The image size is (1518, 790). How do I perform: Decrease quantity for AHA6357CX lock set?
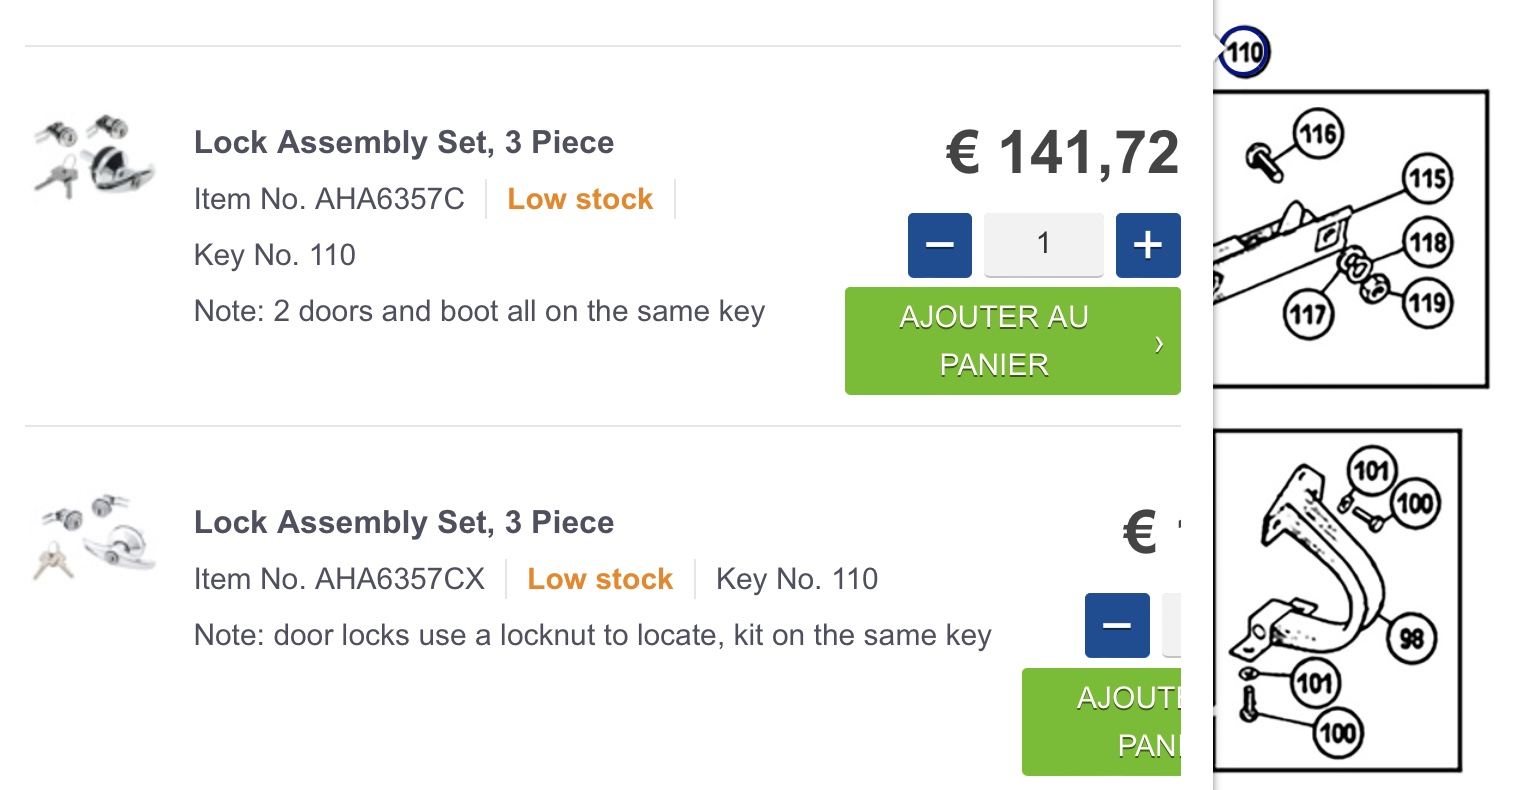1117,625
